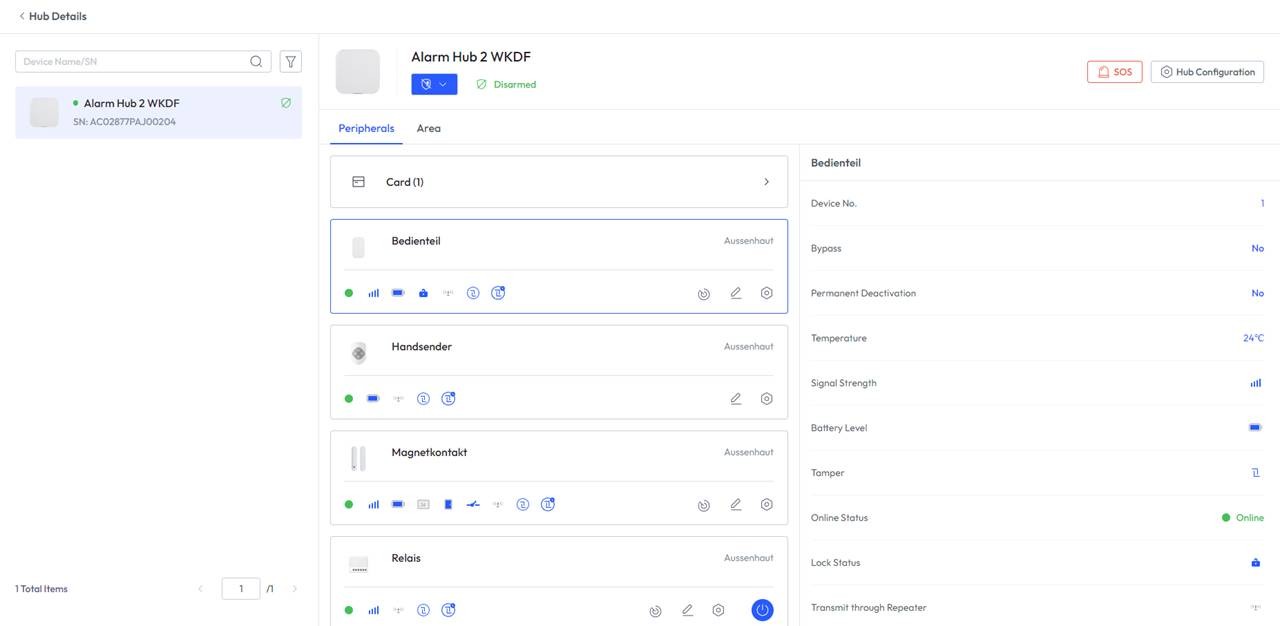Switch to the Area tab

(x=428, y=128)
